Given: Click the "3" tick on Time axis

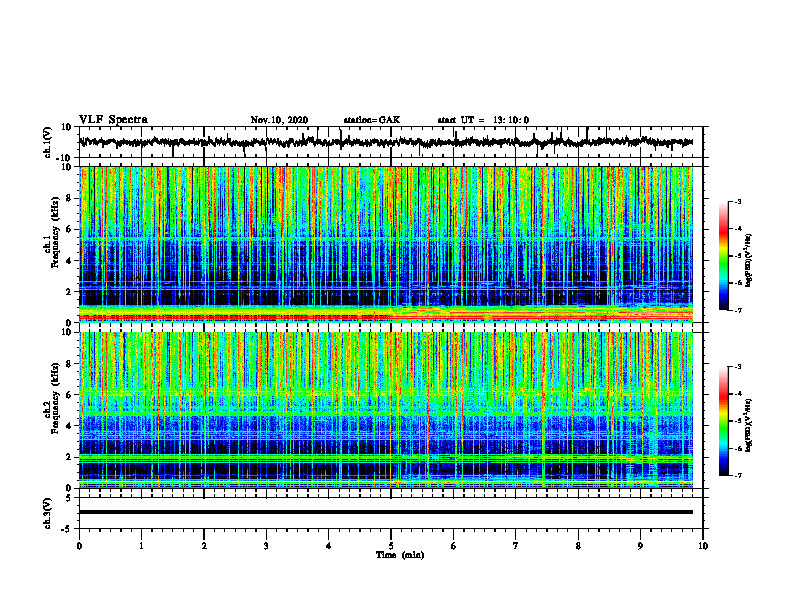Looking at the screenshot, I should click(266, 546).
